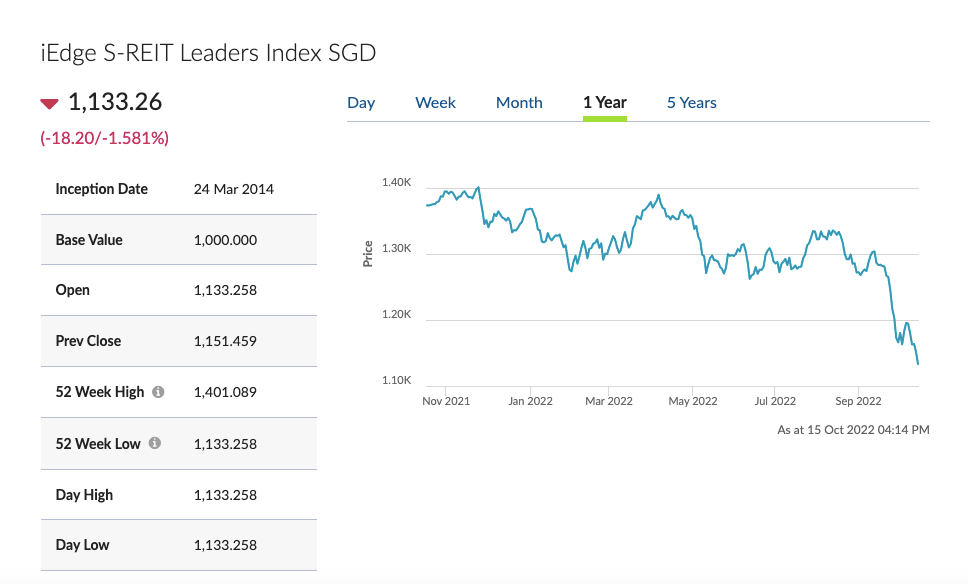The width and height of the screenshot is (968, 584).
Task: Click the Sep 2022 label on chart axis
Action: tap(857, 401)
